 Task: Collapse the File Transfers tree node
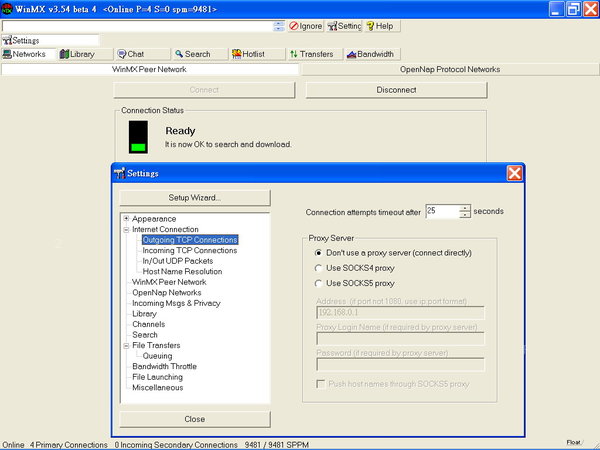(126, 346)
